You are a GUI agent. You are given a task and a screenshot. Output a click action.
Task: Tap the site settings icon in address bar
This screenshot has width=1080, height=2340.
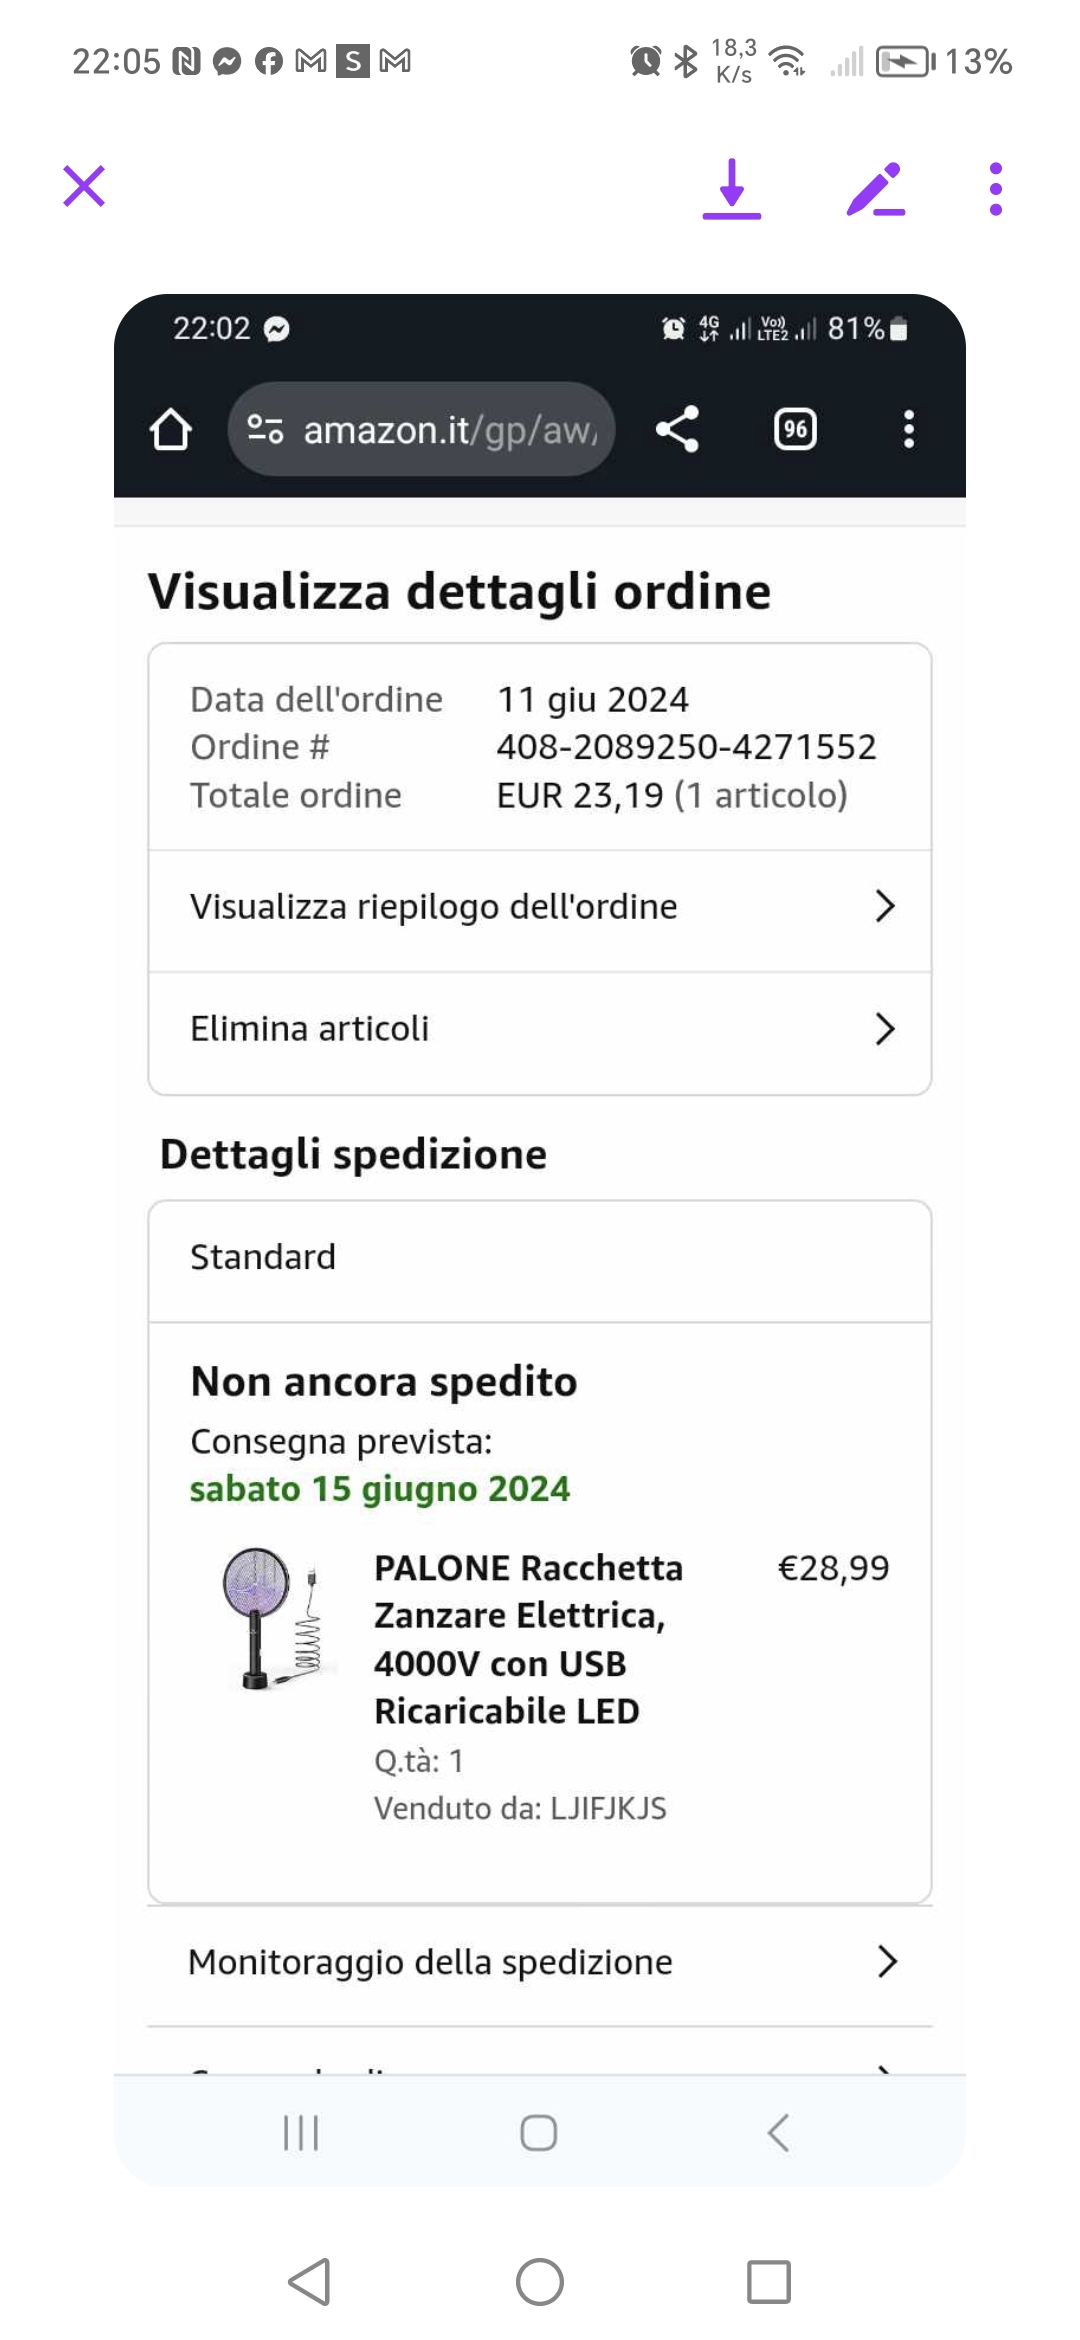(265, 430)
